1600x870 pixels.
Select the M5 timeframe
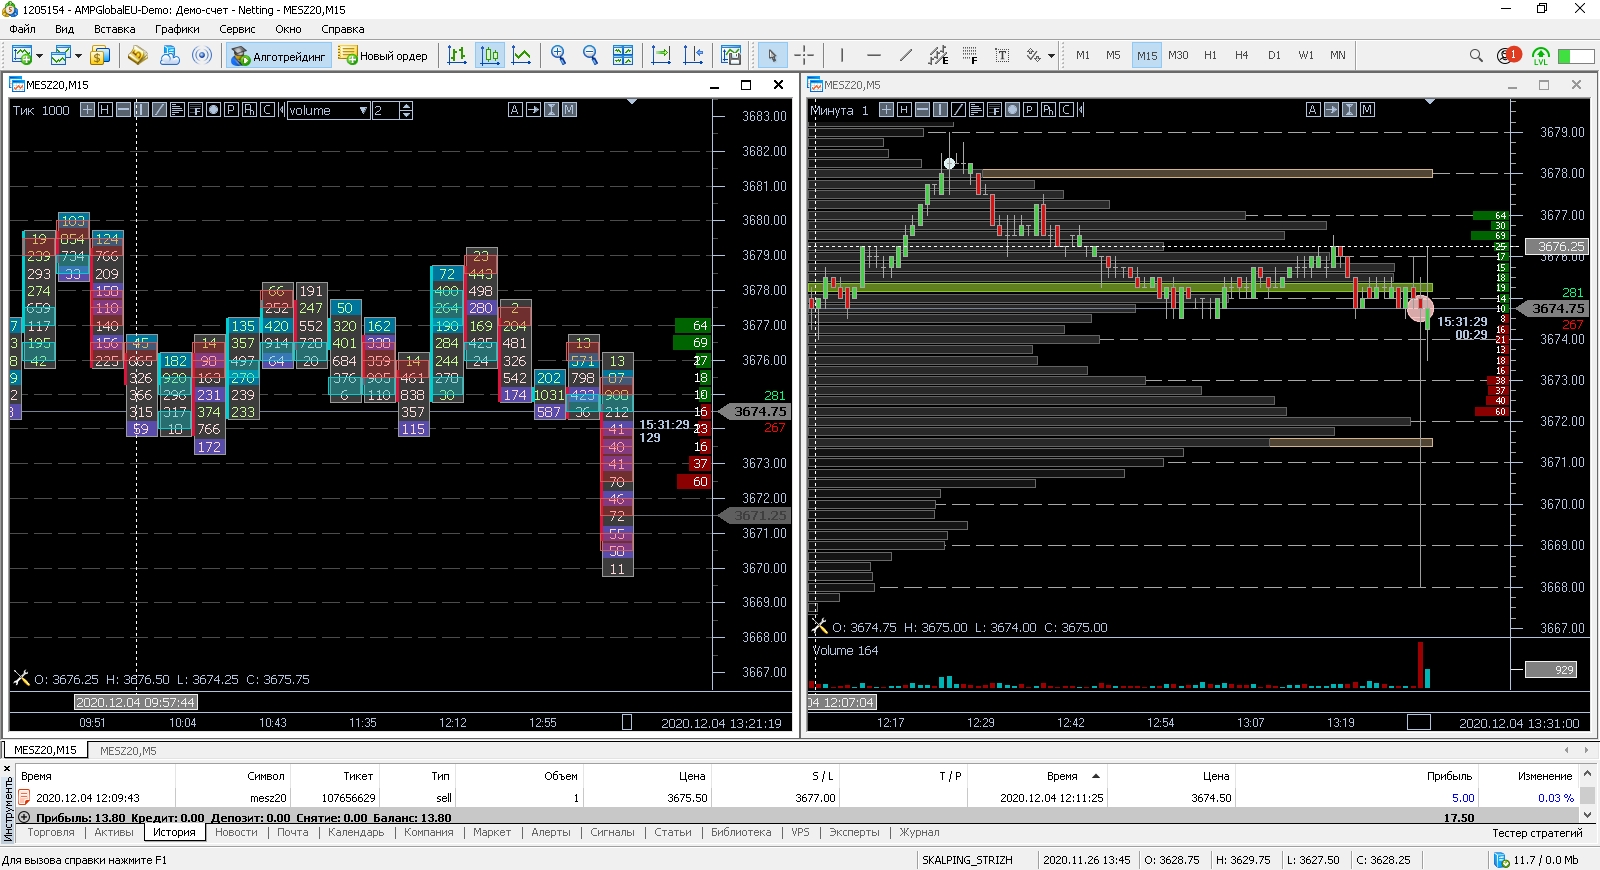click(1113, 56)
